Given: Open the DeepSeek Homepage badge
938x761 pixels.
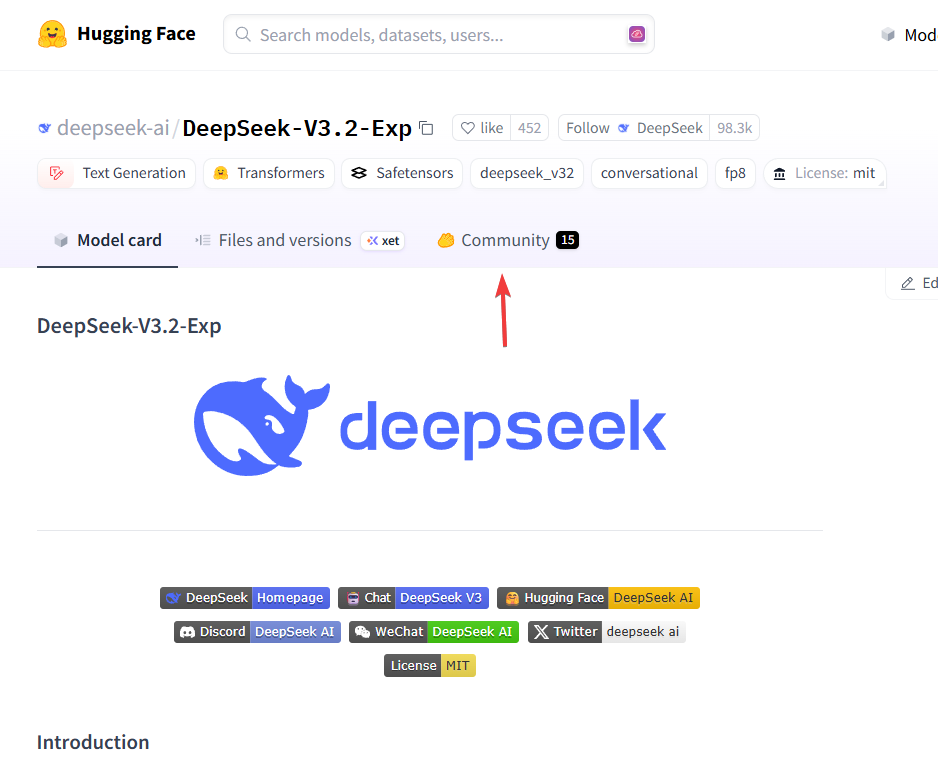Looking at the screenshot, I should coord(245,598).
